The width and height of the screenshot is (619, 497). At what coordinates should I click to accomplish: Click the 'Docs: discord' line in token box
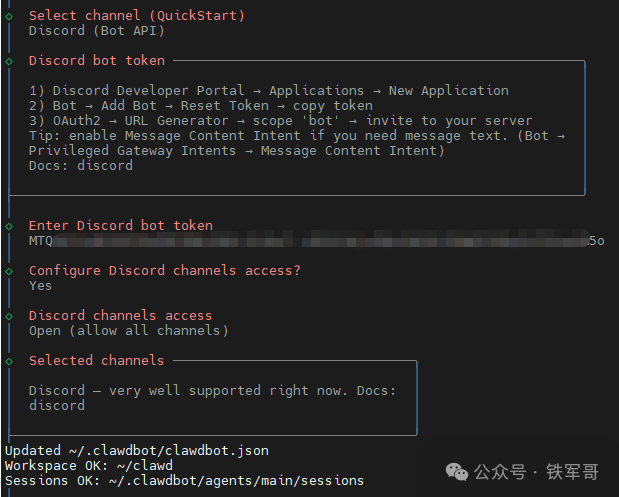(x=81, y=166)
